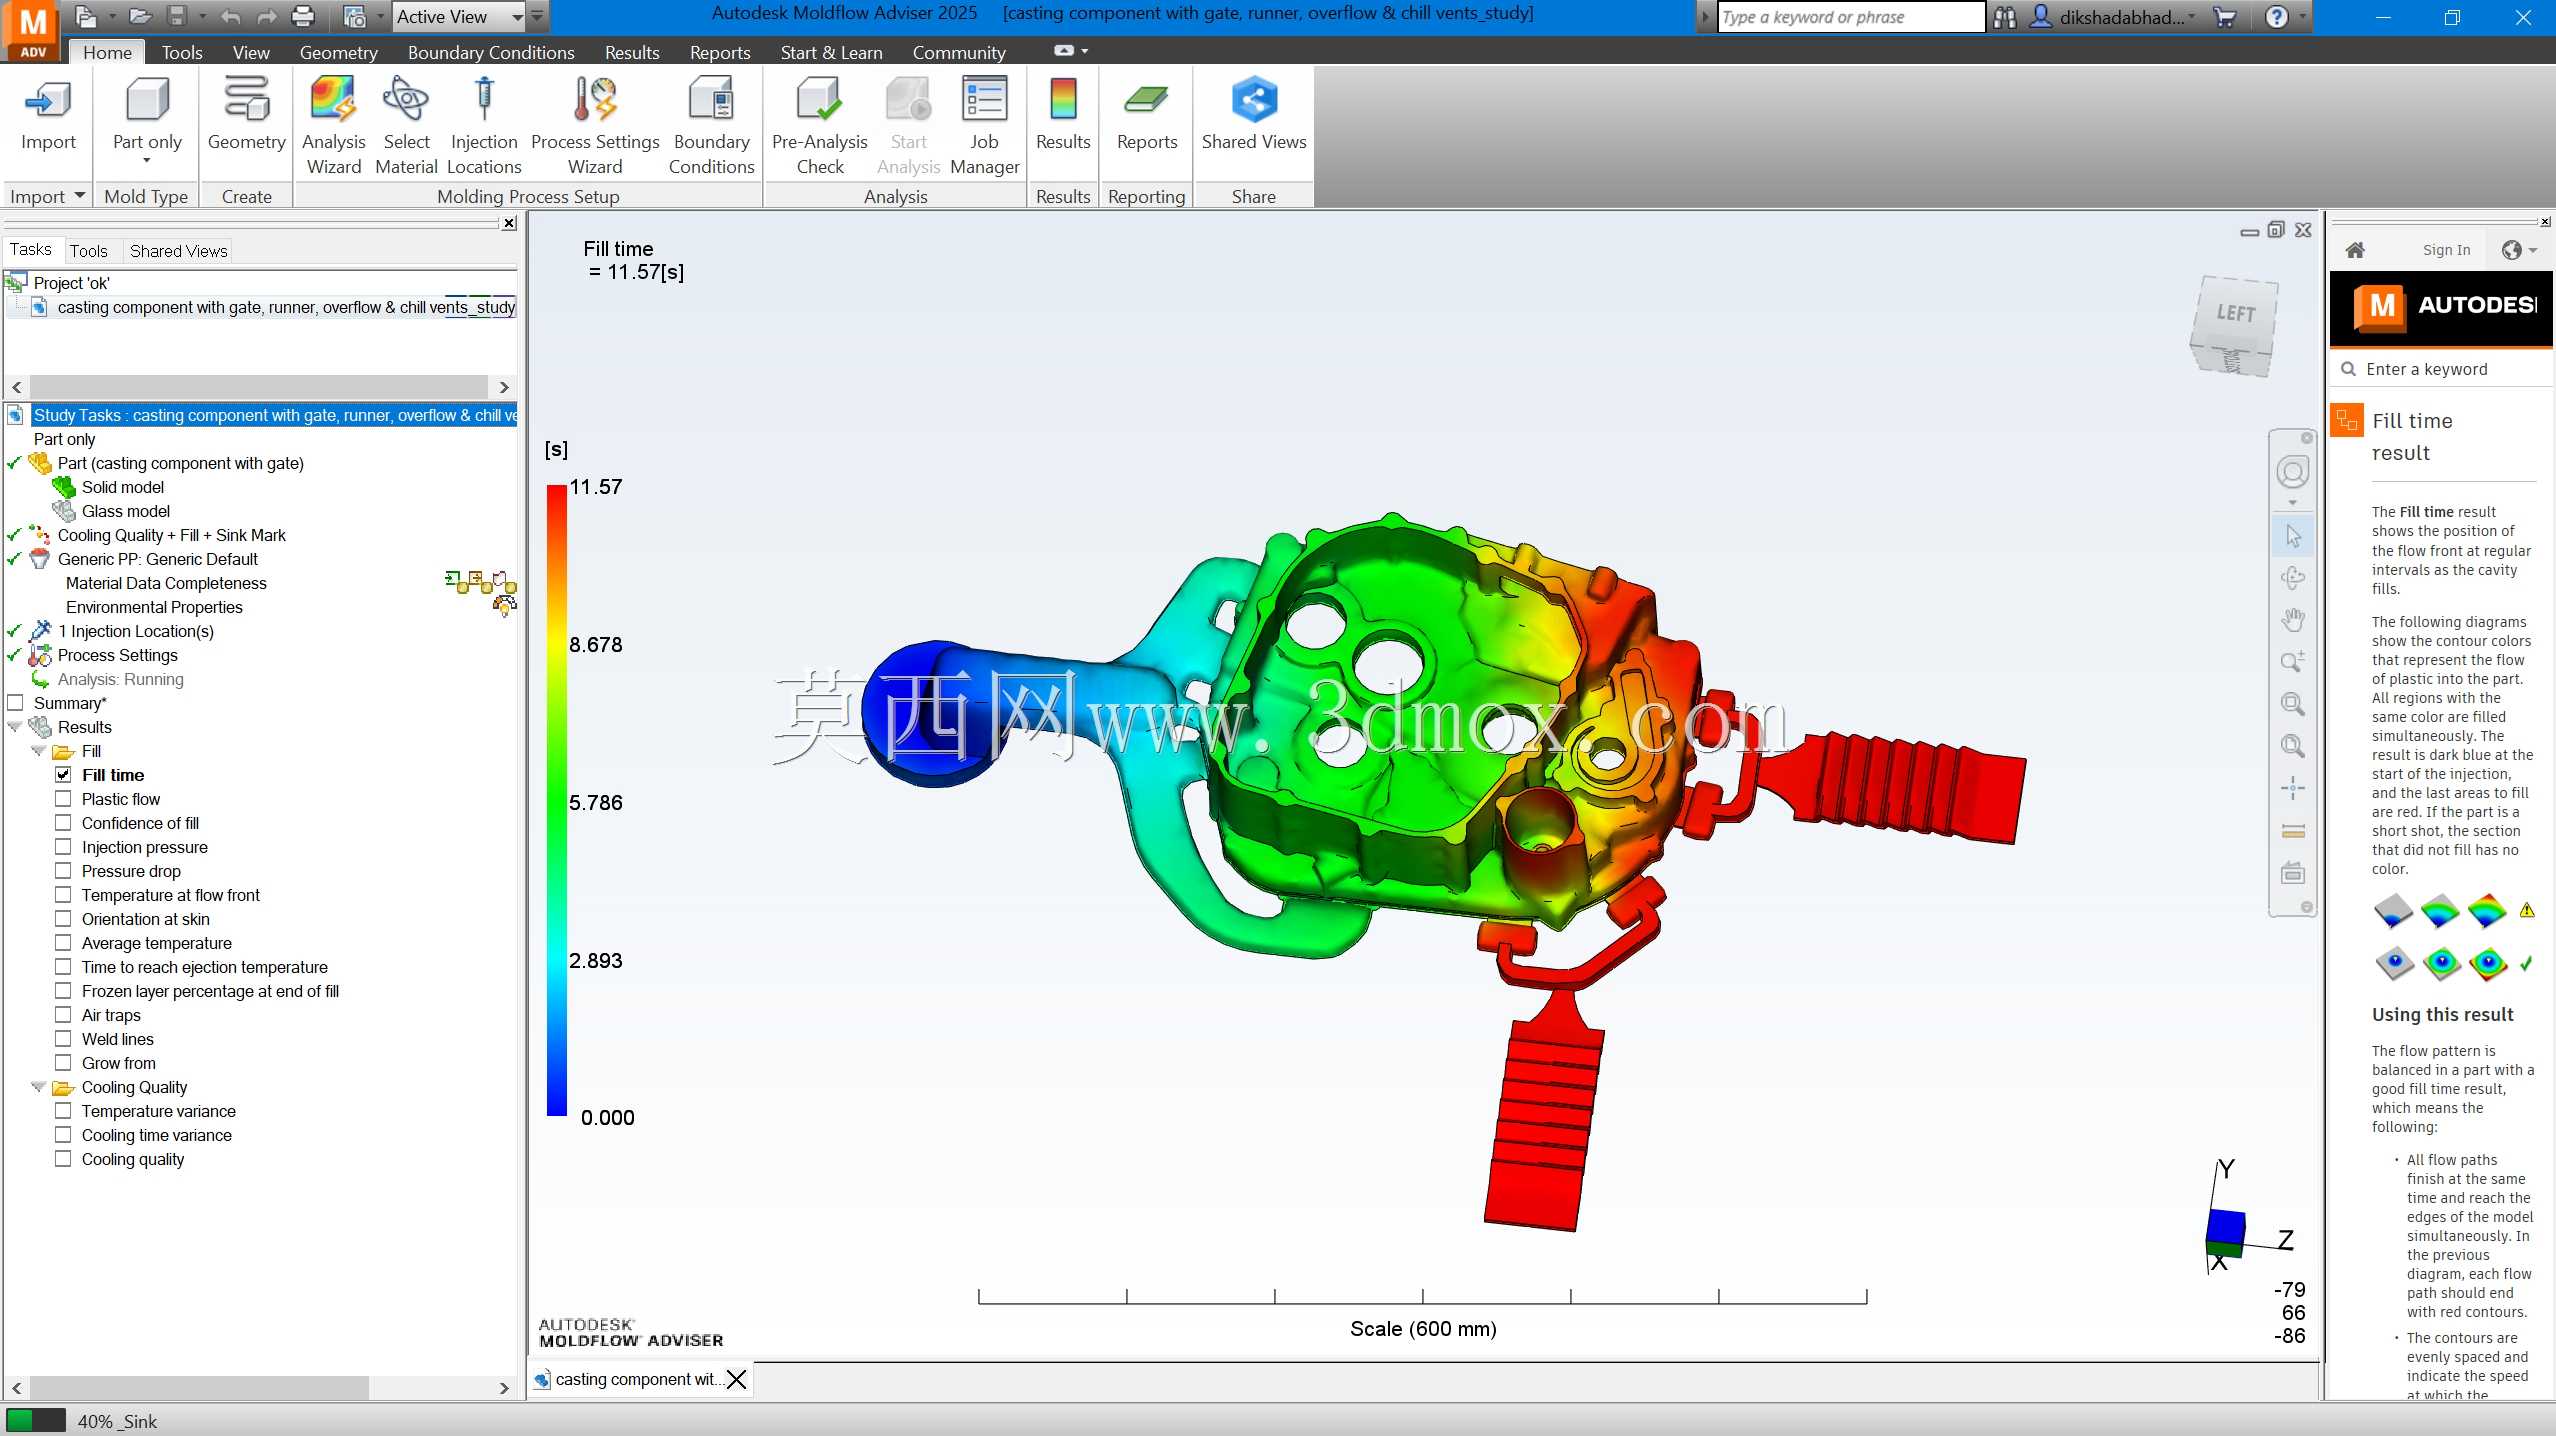The image size is (2556, 1436).
Task: Choose the Injection Locations tool
Action: point(484,125)
